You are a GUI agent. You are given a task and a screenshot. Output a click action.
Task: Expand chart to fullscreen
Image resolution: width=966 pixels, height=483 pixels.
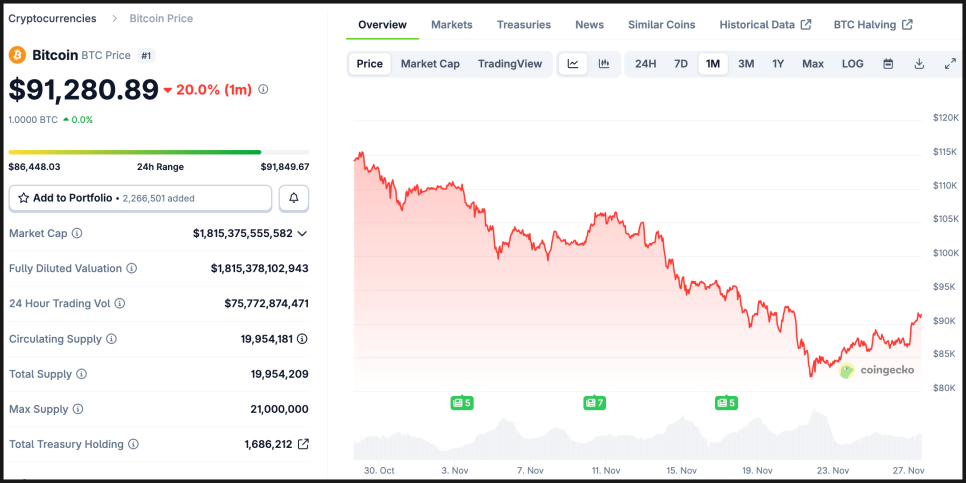(950, 64)
